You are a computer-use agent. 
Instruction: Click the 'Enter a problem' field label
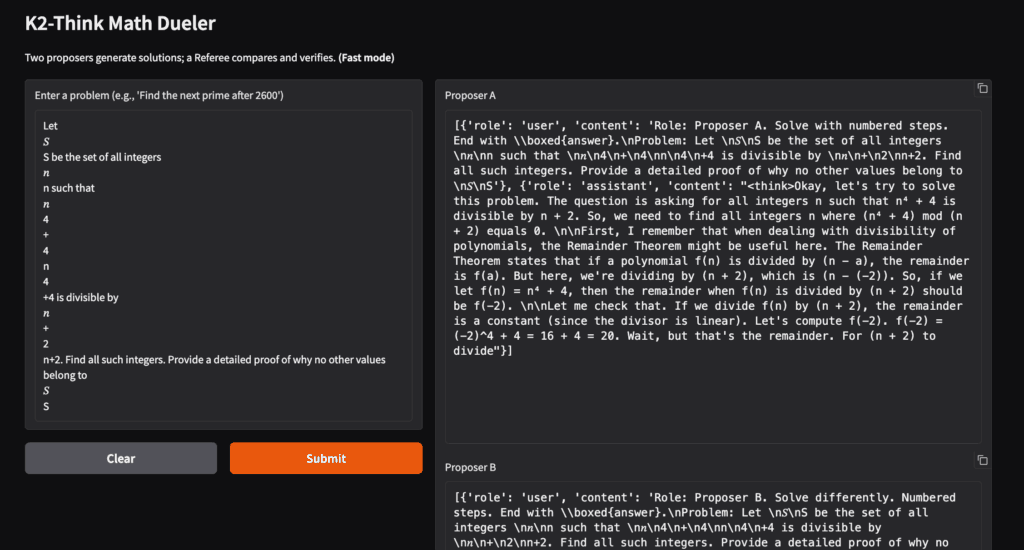coord(159,95)
